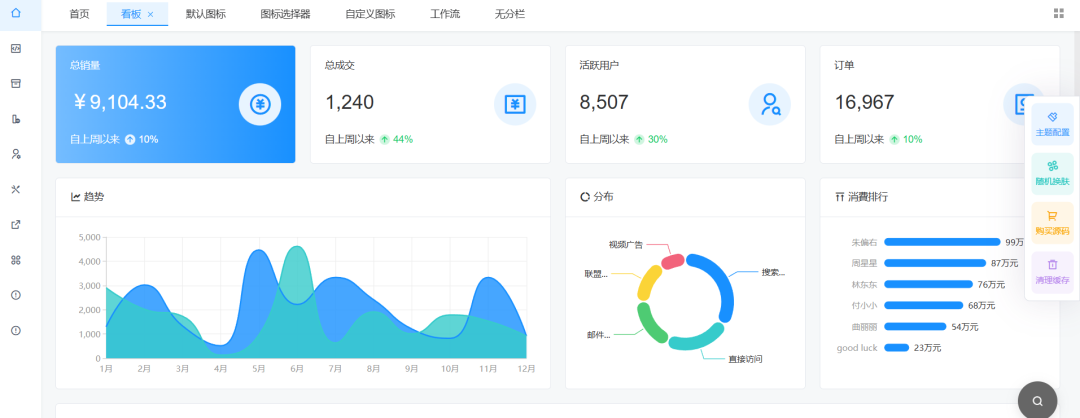Screen dimensions: 1080x418
Task: Open the tools wrench sidebar icon
Action: point(16,189)
